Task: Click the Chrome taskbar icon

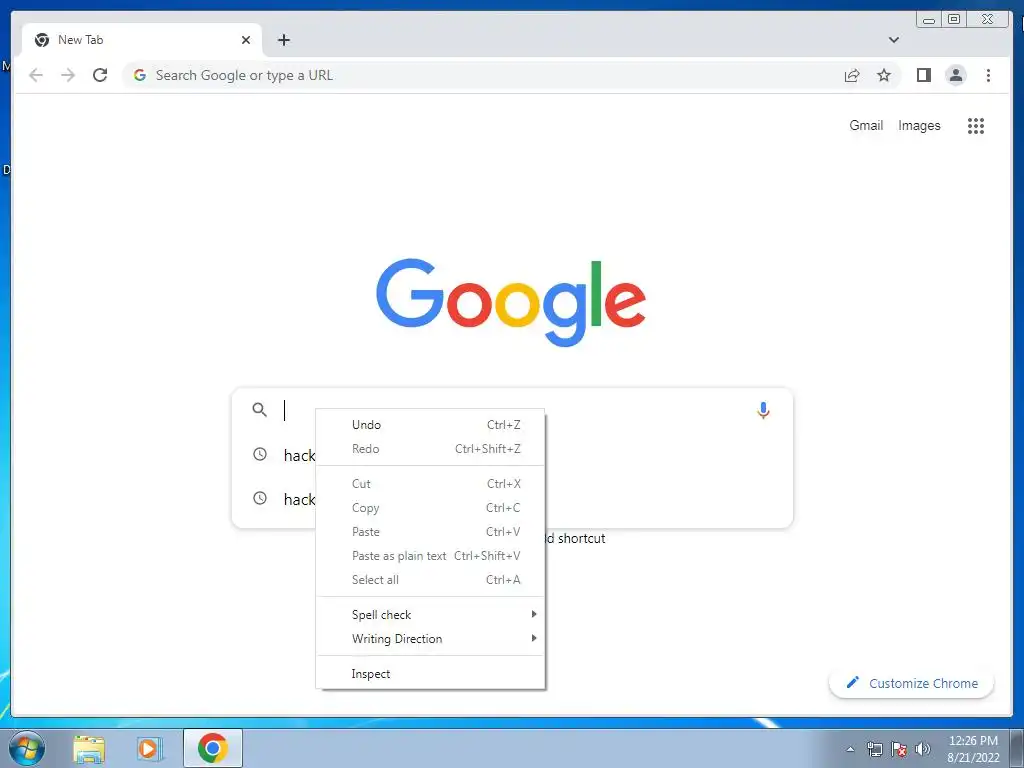Action: (x=212, y=748)
